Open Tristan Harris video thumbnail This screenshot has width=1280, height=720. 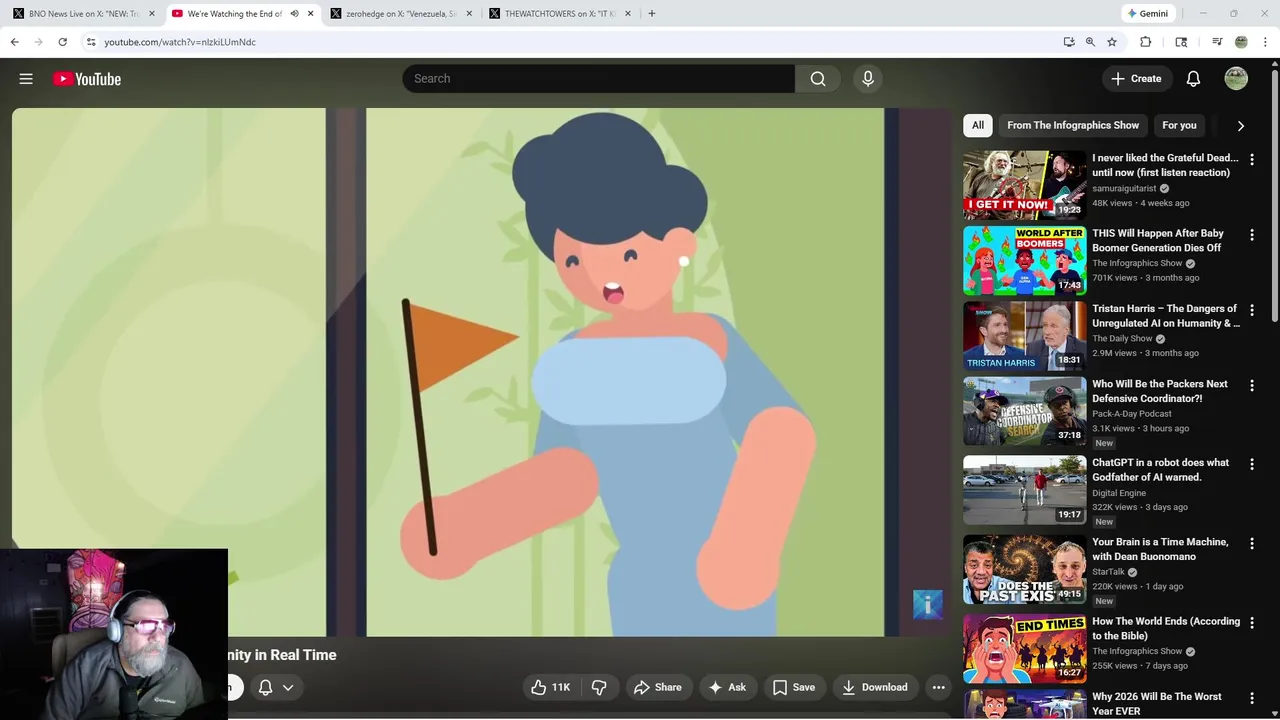[x=1024, y=336]
